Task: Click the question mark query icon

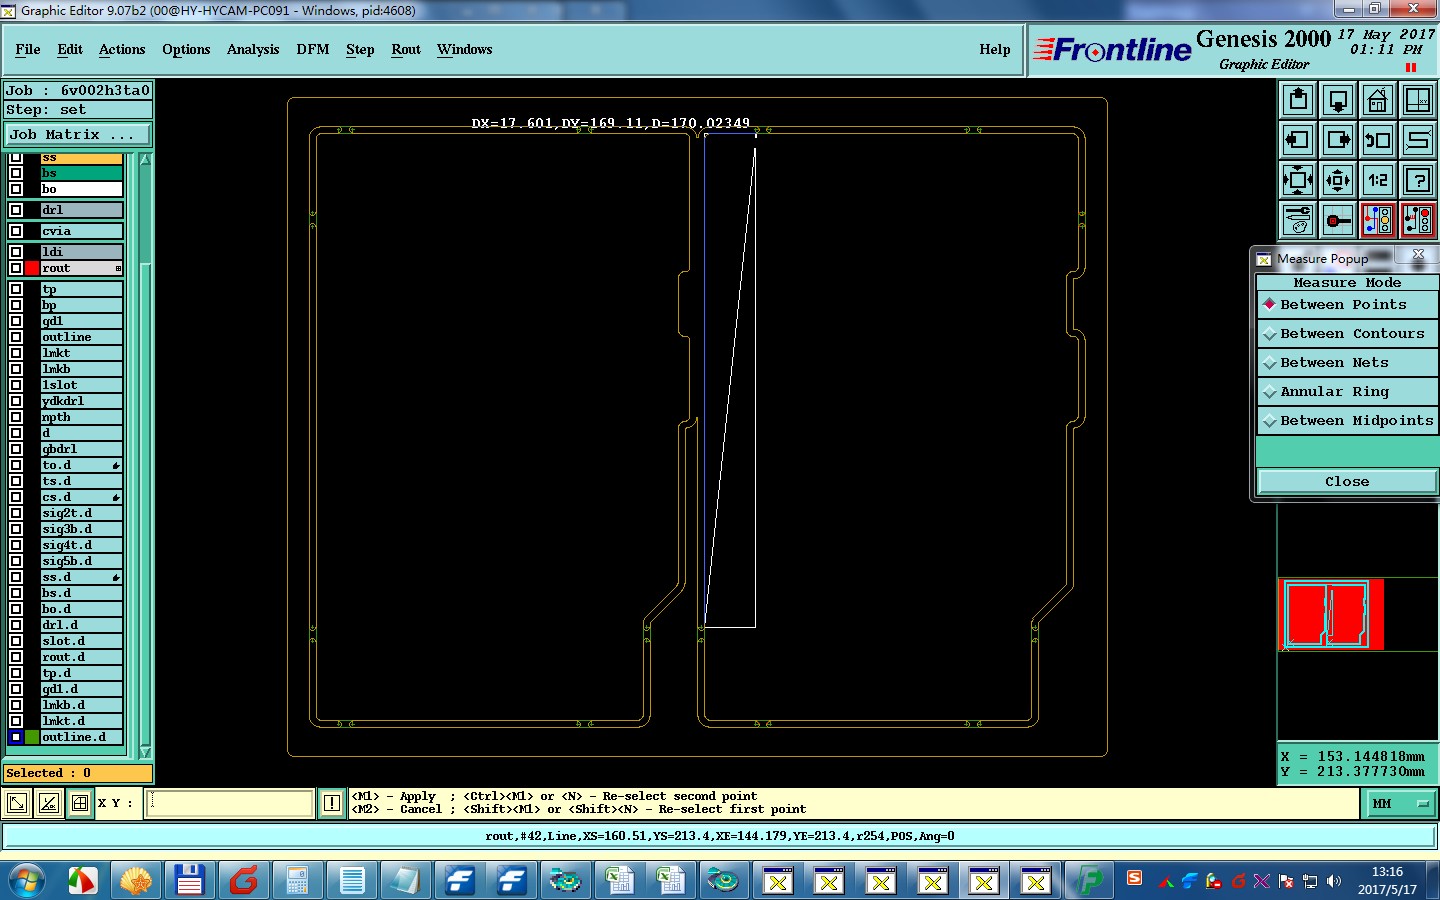Action: (x=1418, y=180)
